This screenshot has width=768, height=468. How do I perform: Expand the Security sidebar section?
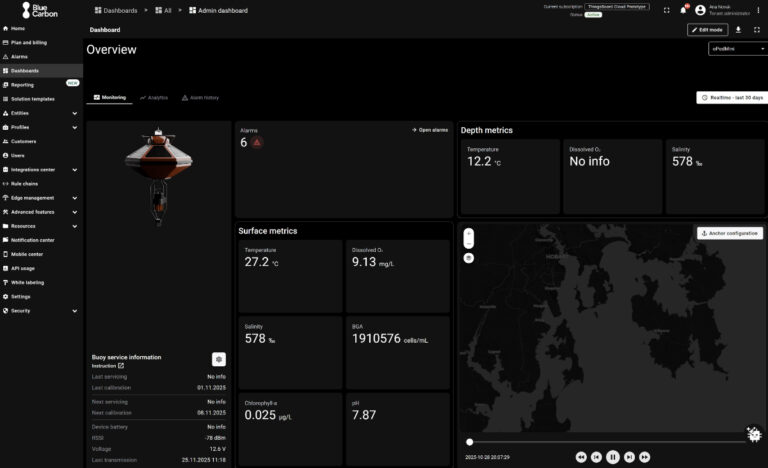tap(74, 310)
